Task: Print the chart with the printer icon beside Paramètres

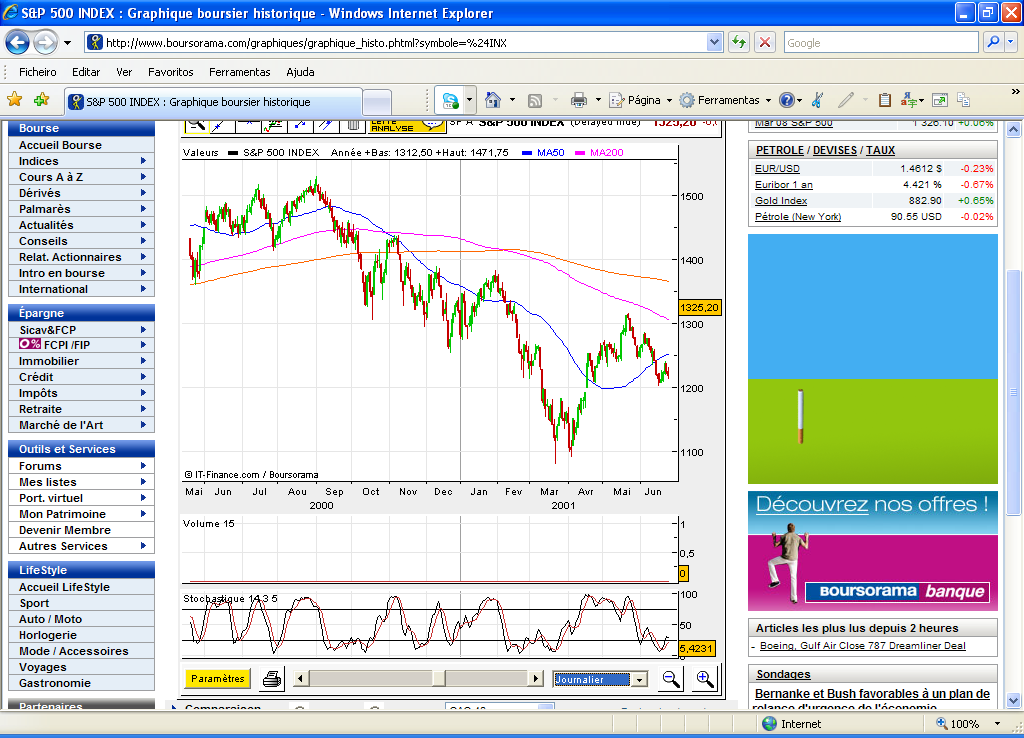Action: pyautogui.click(x=272, y=679)
